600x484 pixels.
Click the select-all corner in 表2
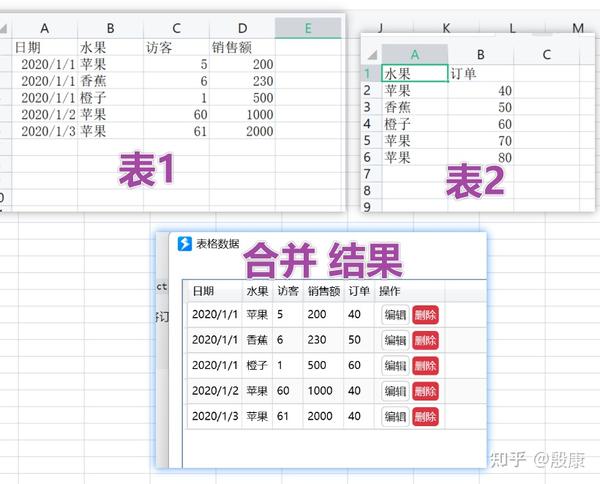[x=372, y=55]
